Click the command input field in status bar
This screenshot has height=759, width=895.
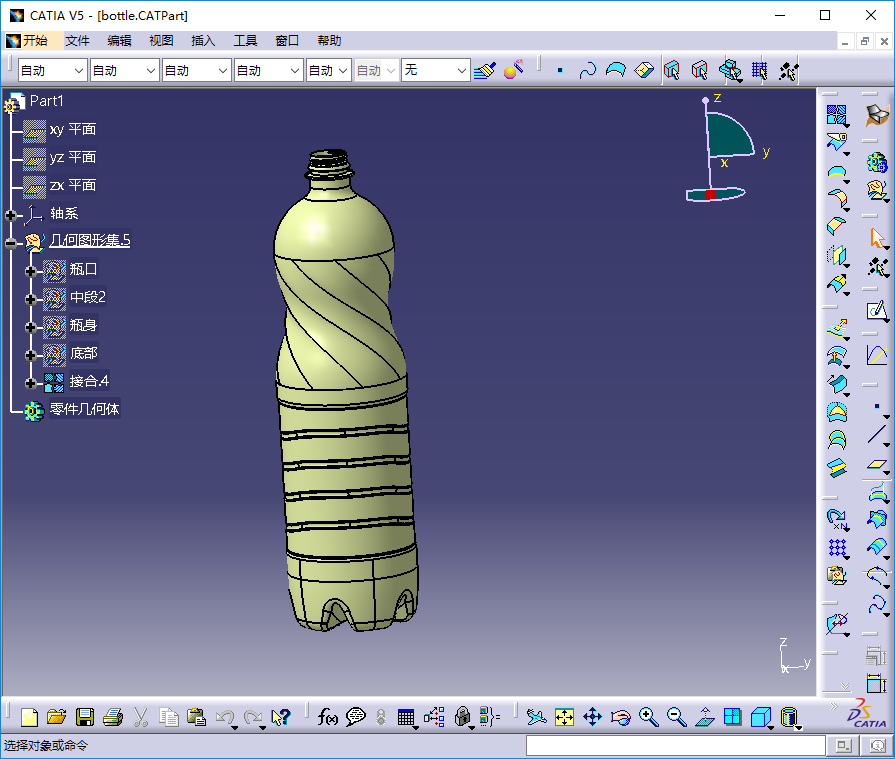(x=675, y=746)
